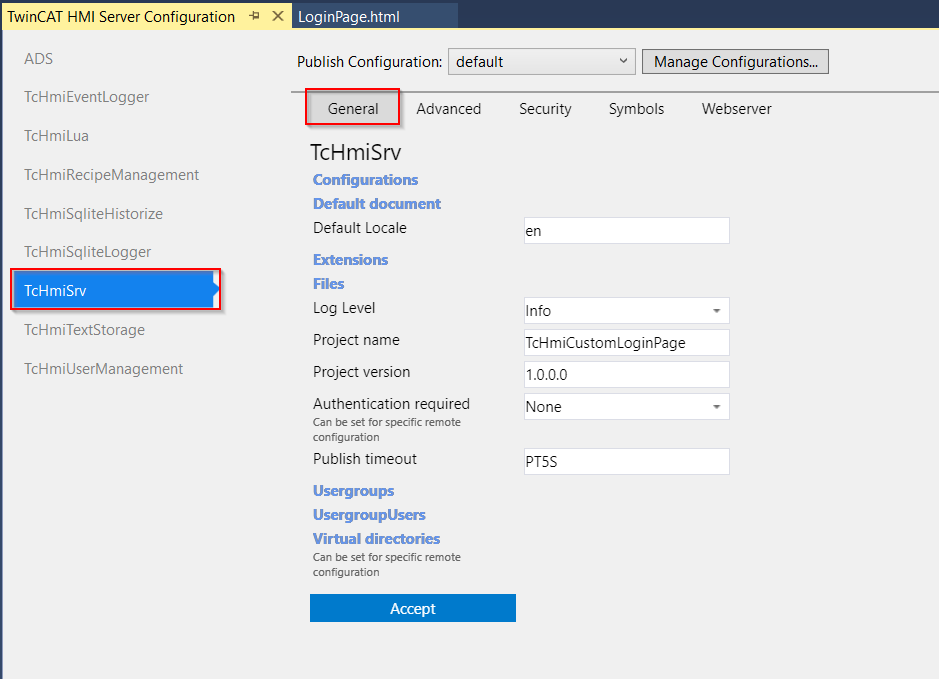
Task: Switch to the LoginPage.html document tab
Action: (349, 17)
